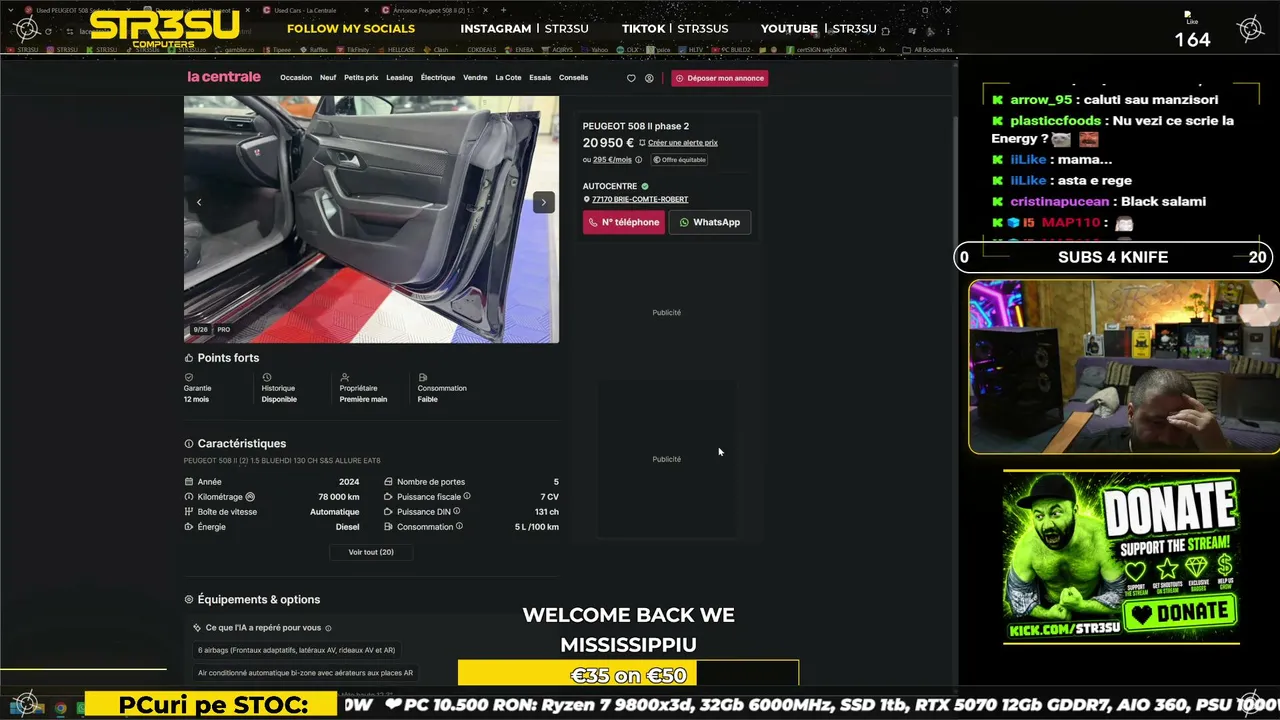1280x720 pixels.
Task: Open the 295 €/mois financing link
Action: coord(612,160)
